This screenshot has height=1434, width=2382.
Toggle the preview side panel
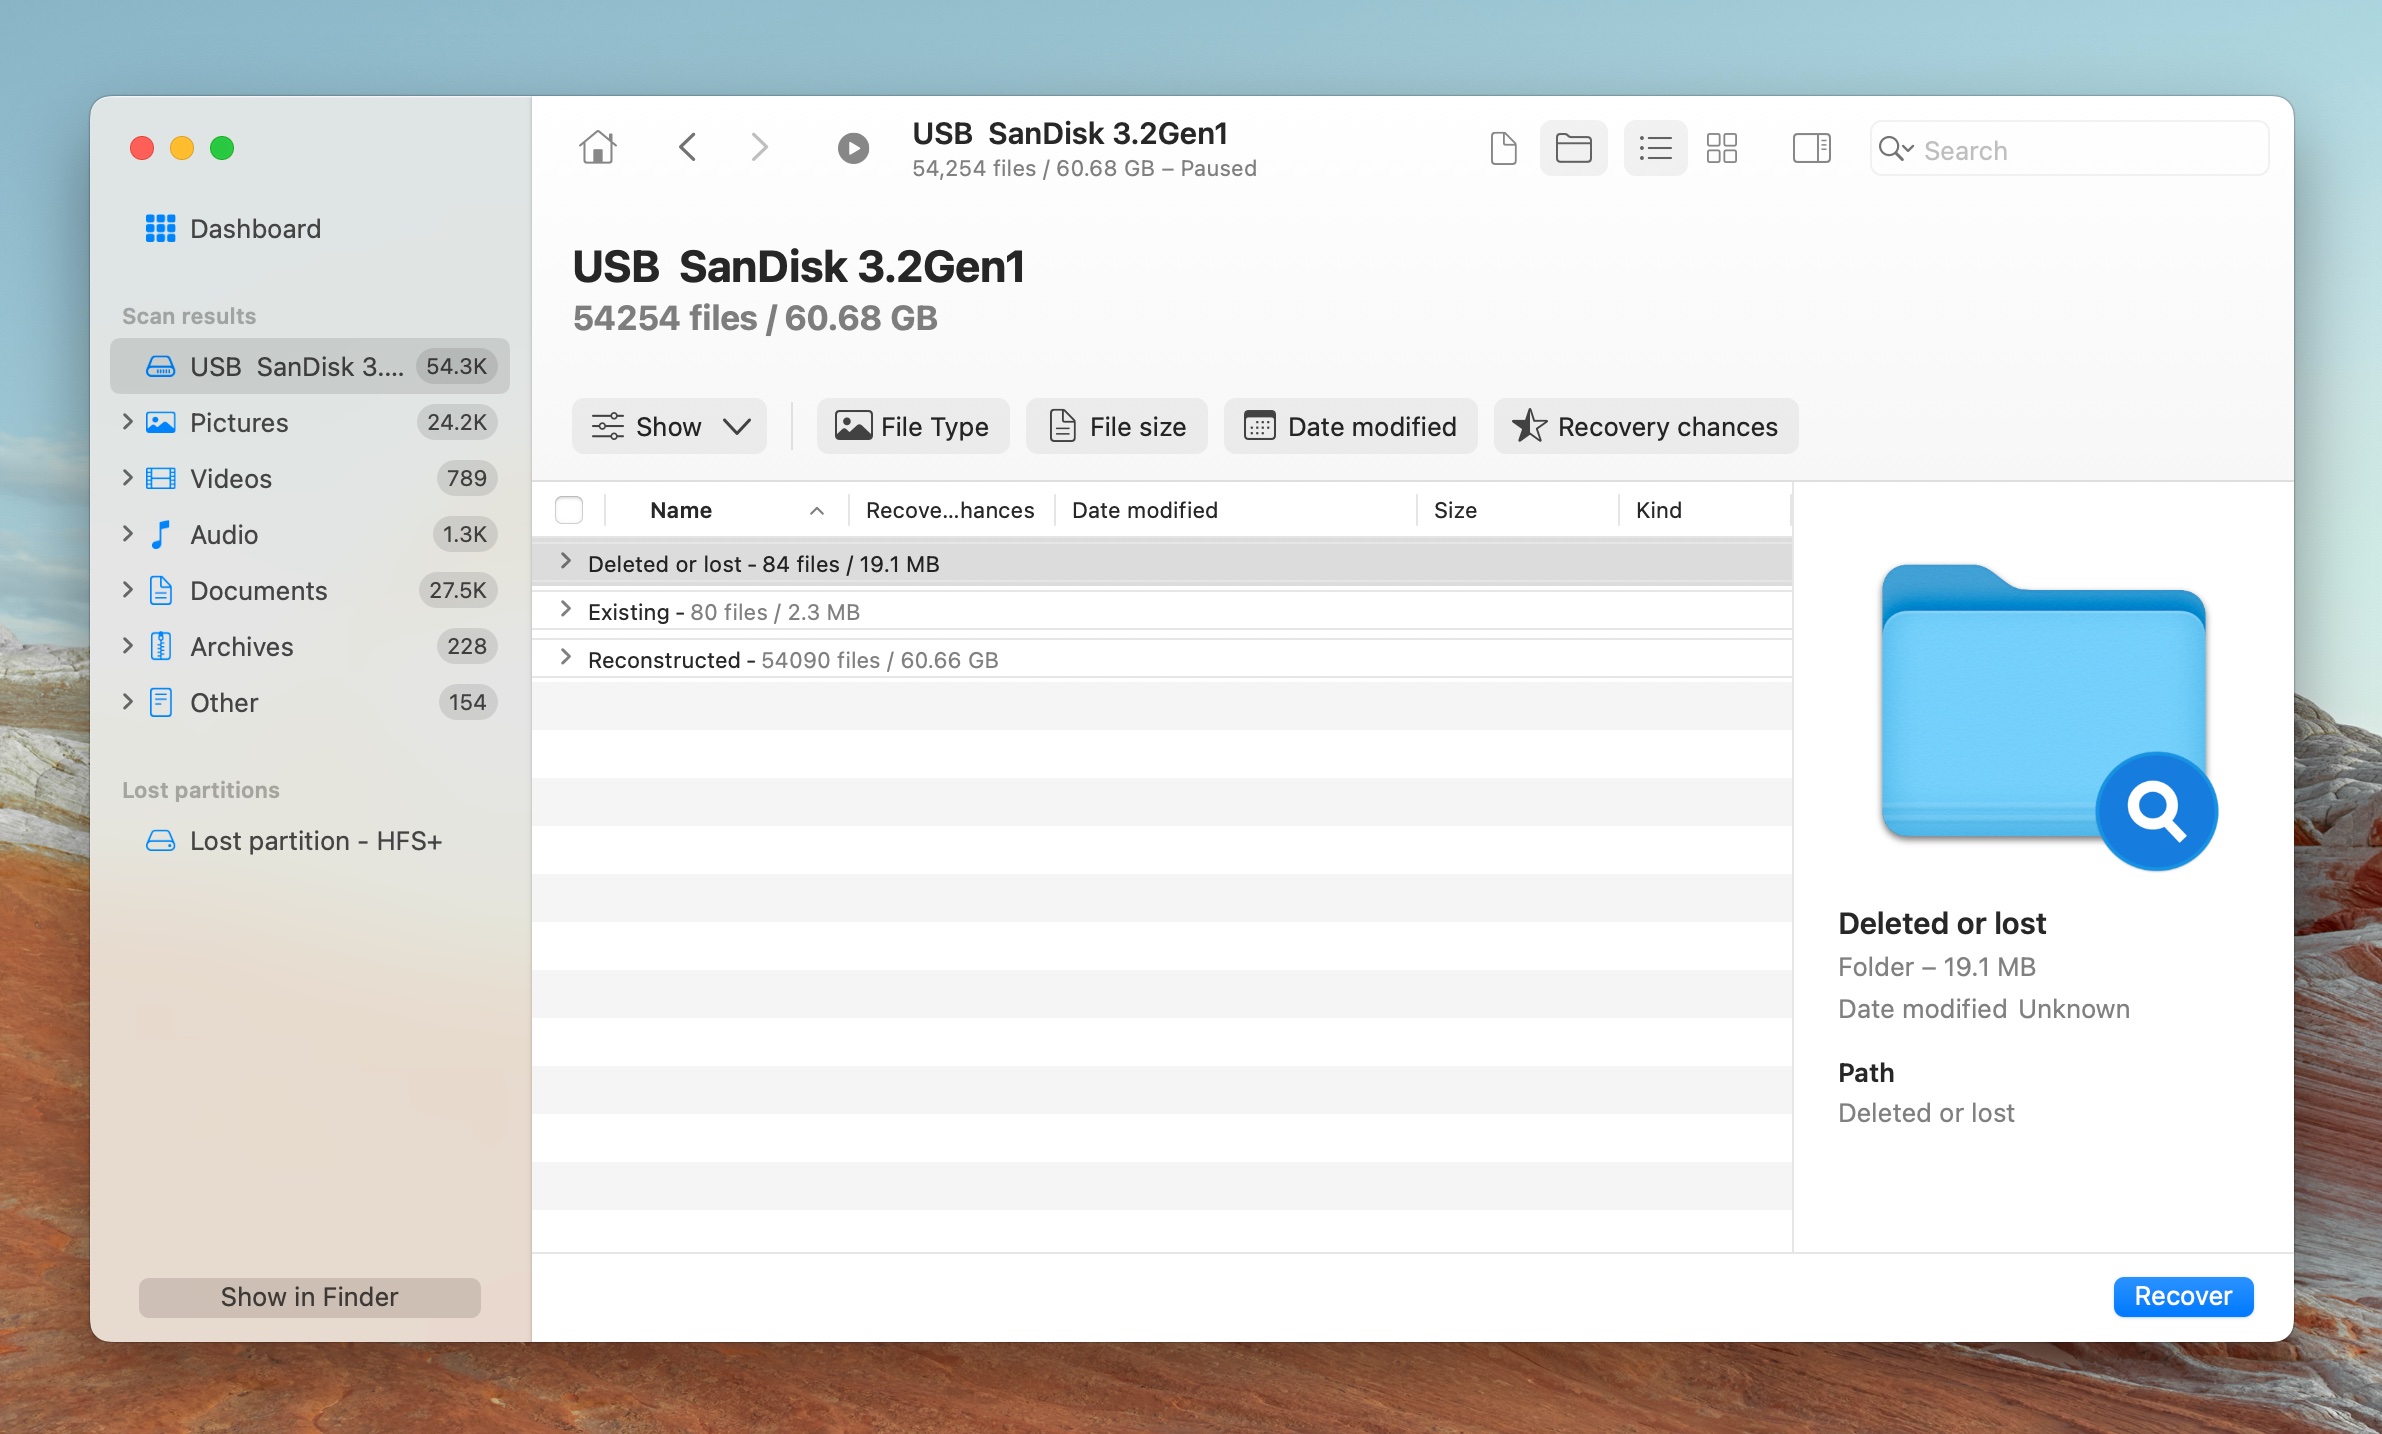coord(1811,149)
